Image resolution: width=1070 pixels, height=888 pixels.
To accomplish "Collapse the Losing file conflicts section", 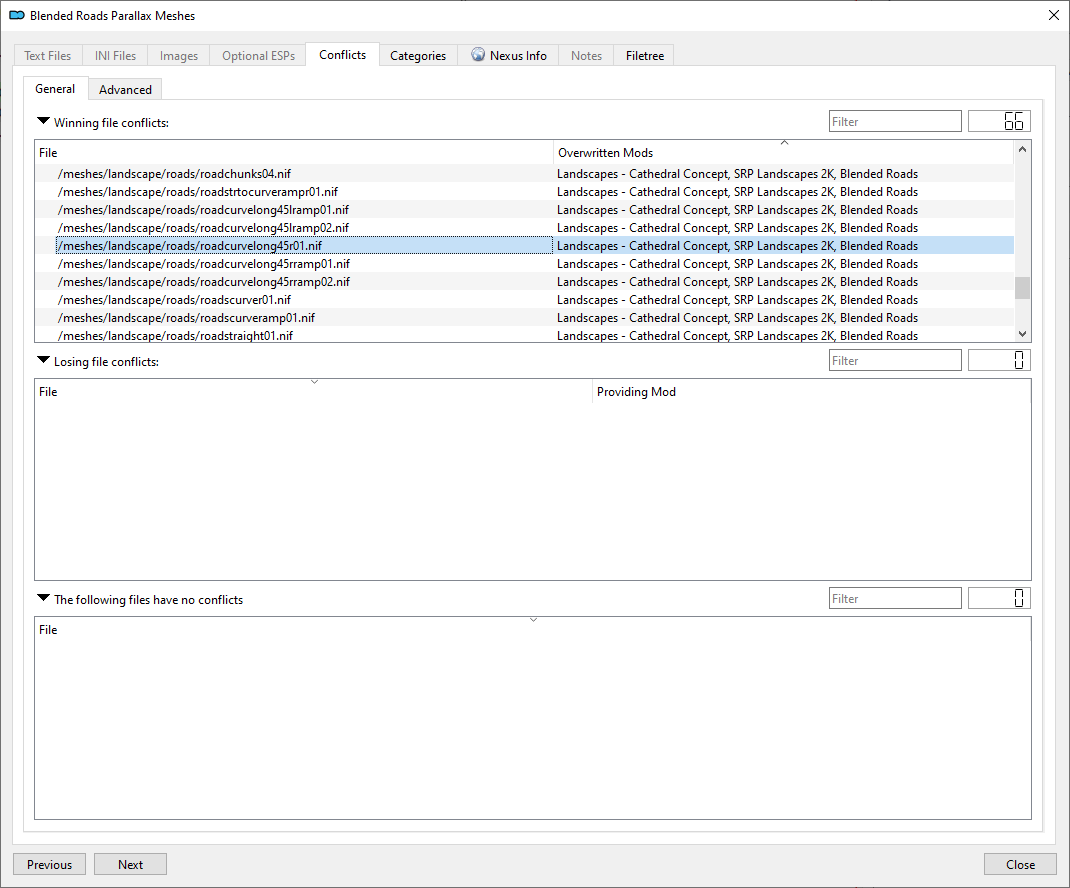I will coord(43,360).
